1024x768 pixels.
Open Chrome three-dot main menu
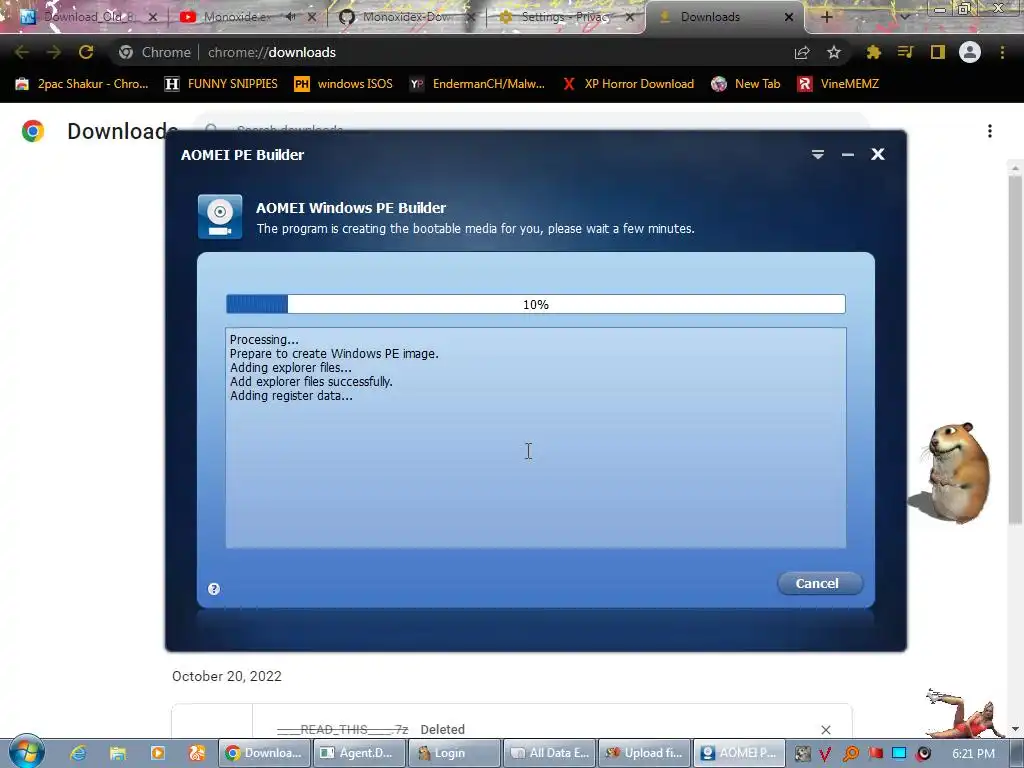coord(1002,52)
